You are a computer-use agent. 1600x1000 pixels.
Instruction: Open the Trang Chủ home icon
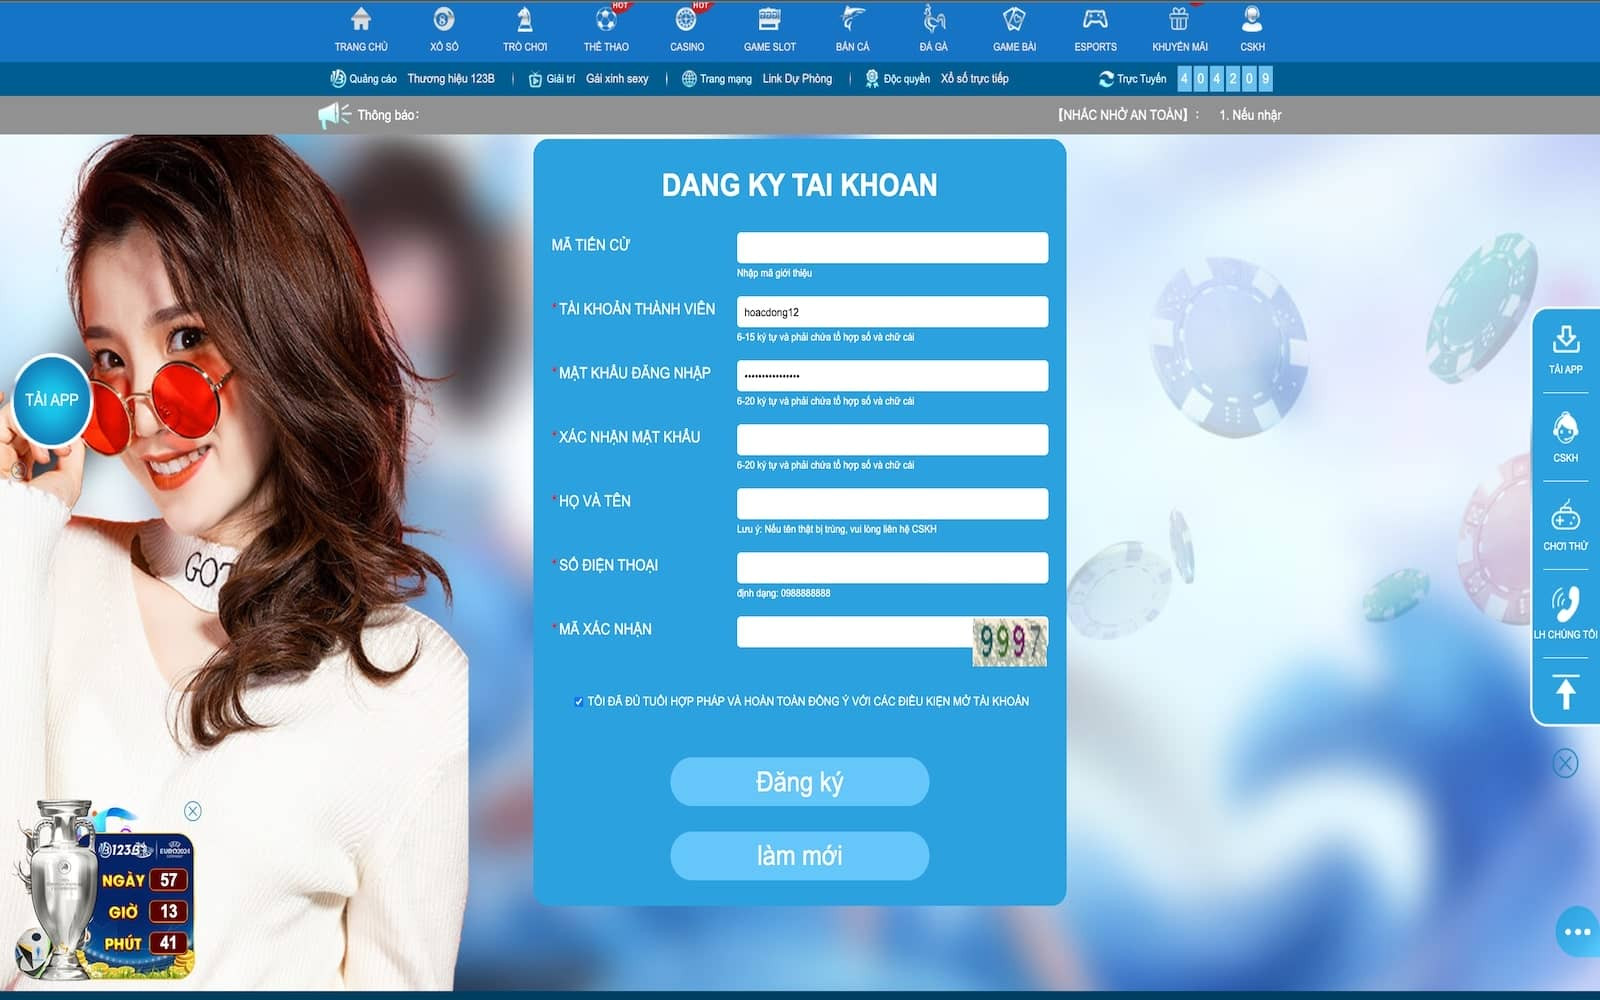(361, 20)
